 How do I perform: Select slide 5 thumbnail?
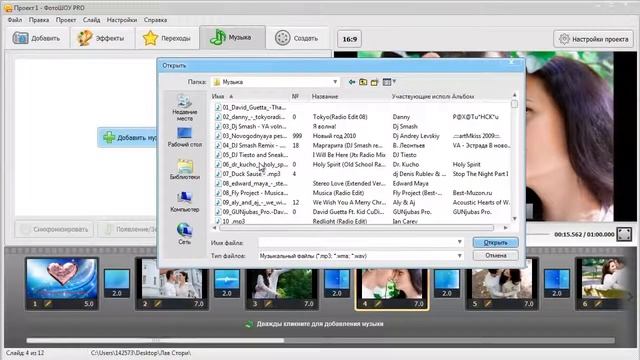[502, 283]
